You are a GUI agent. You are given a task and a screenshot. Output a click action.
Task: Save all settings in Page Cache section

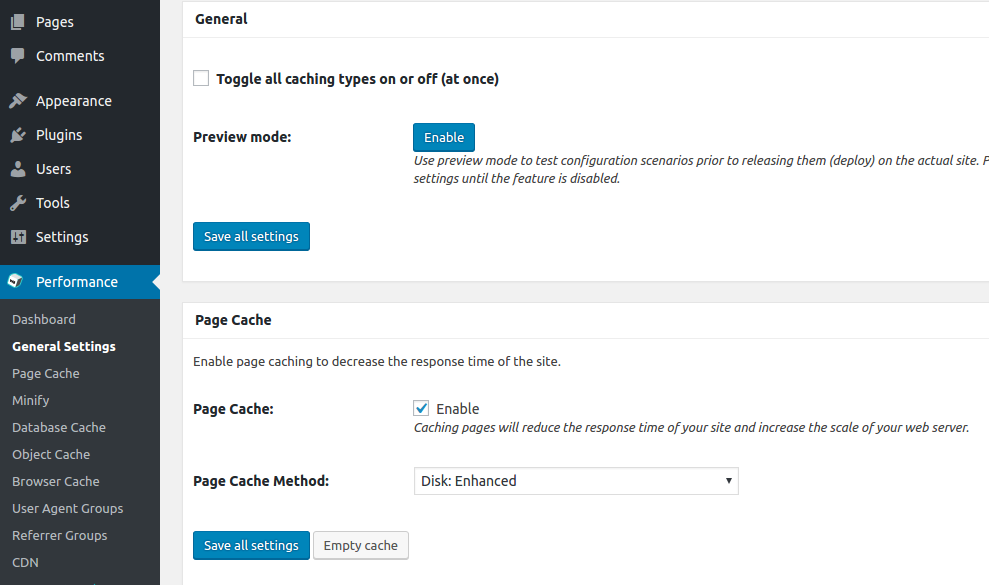(251, 546)
